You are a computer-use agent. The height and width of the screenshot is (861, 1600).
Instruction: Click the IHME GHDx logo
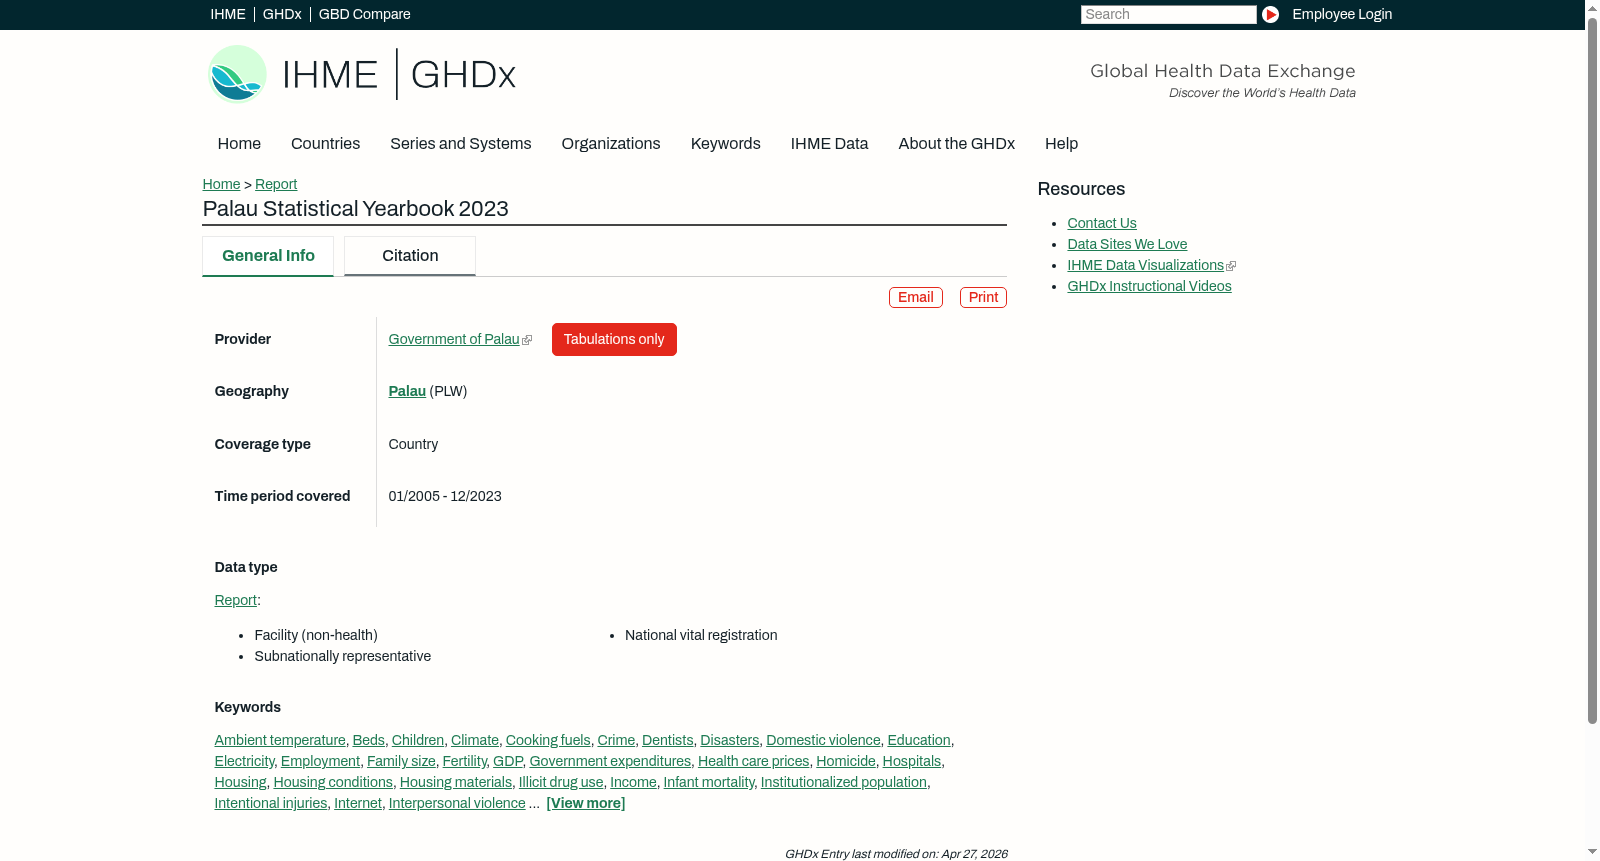362,74
